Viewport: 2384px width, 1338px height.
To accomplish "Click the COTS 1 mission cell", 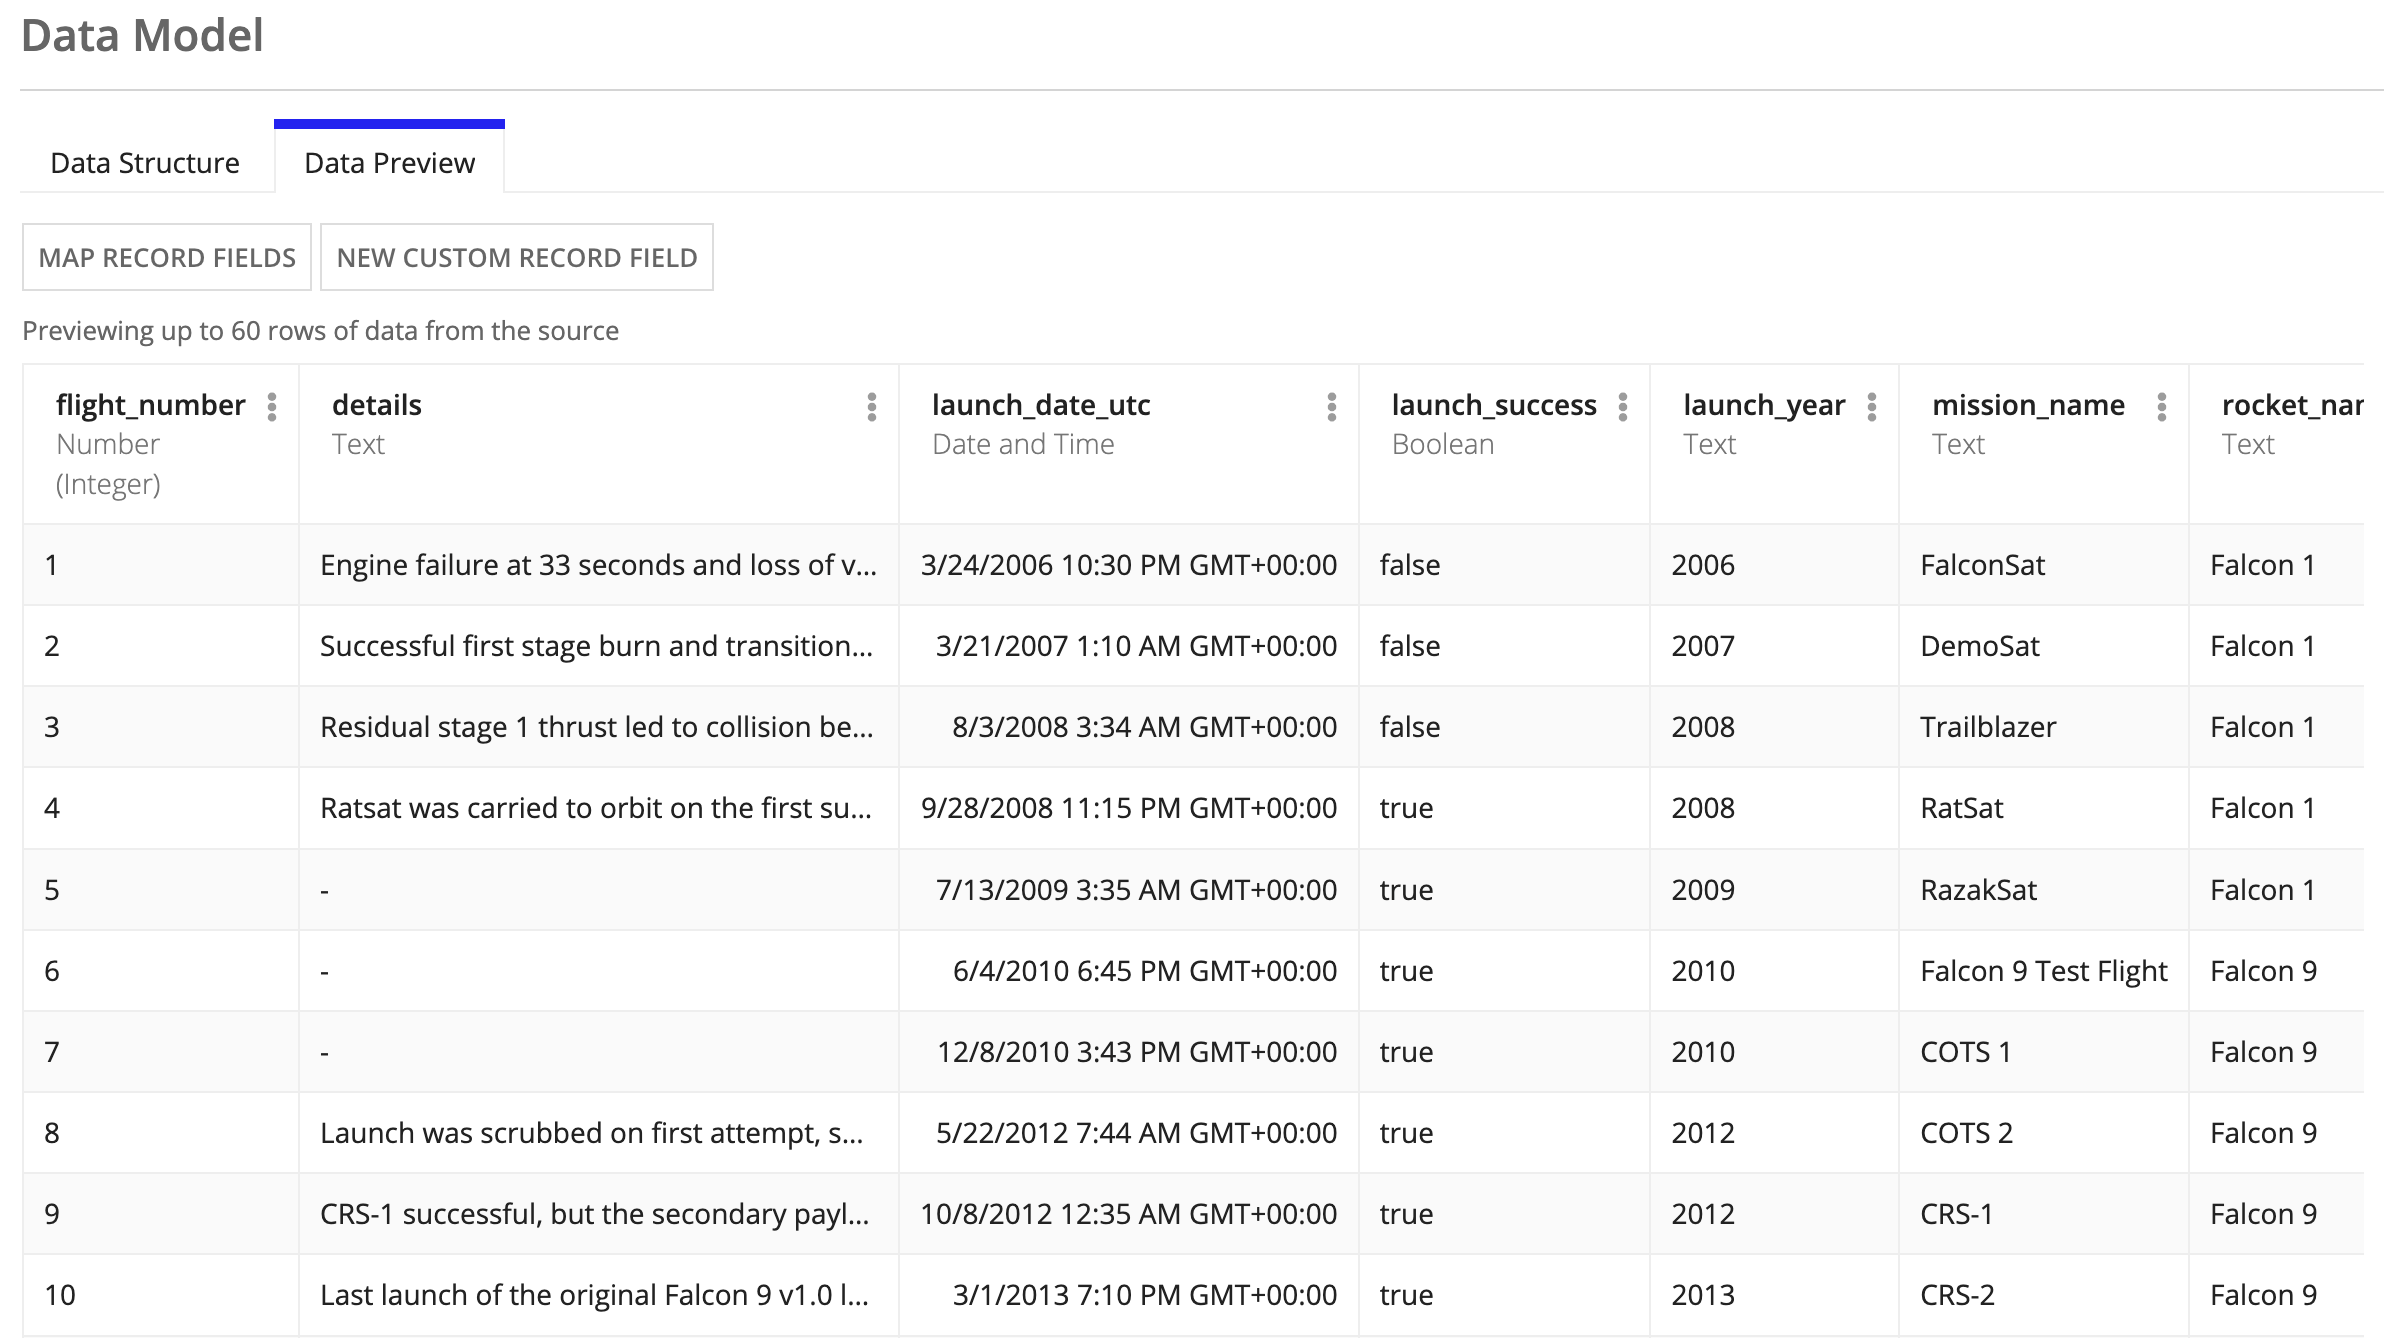I will 2044,1052.
